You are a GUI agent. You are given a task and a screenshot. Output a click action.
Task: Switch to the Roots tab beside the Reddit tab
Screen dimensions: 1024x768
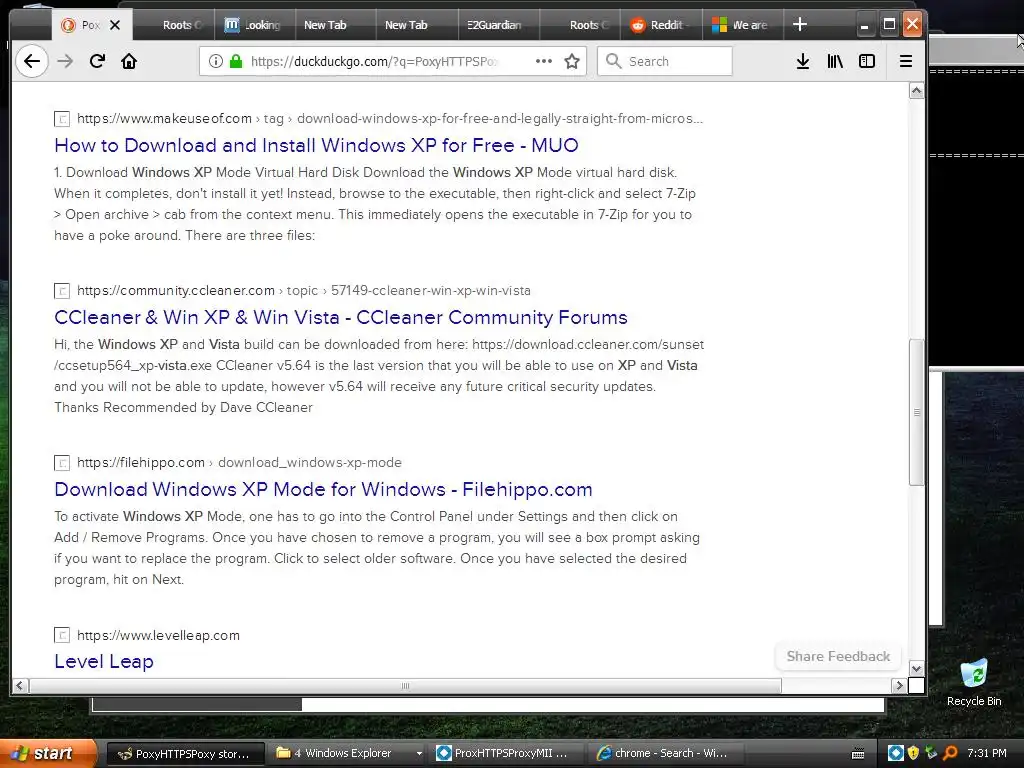tap(580, 25)
